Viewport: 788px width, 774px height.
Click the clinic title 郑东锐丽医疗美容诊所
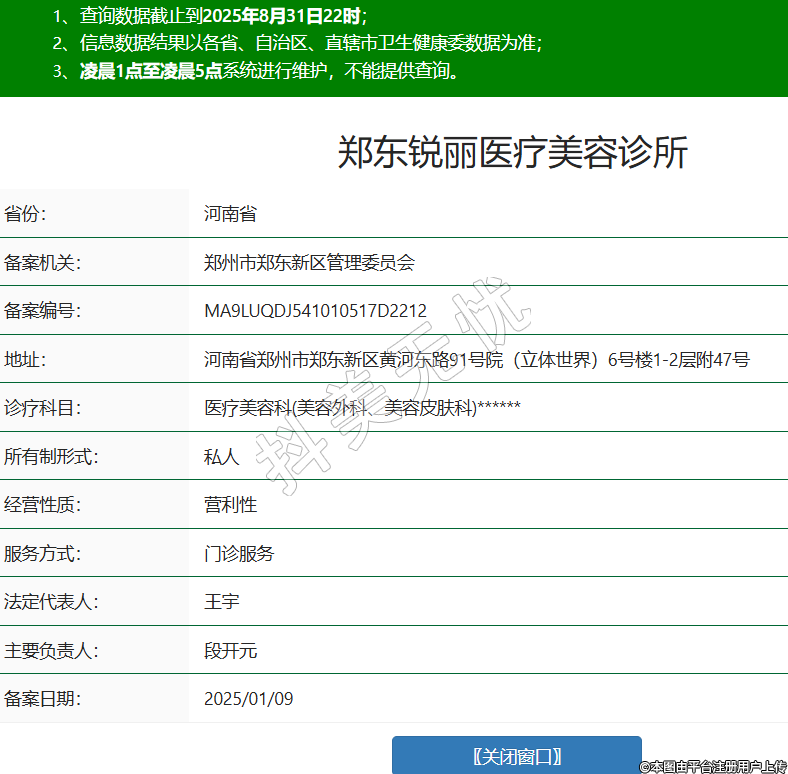(x=512, y=153)
